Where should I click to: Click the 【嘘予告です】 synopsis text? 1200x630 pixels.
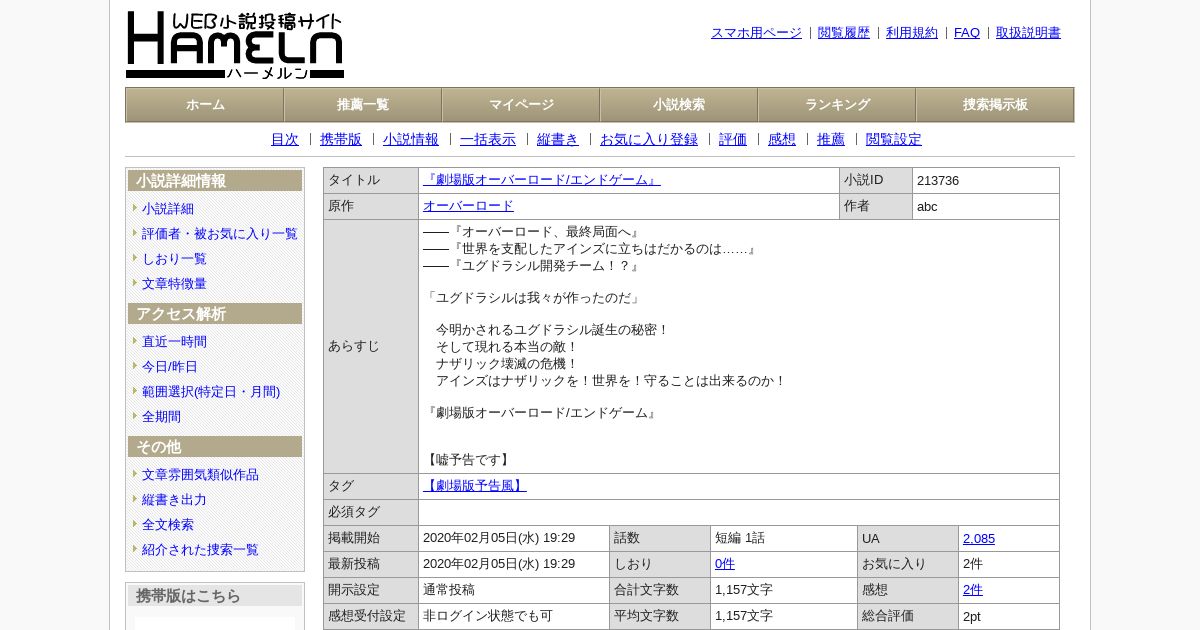[468, 460]
